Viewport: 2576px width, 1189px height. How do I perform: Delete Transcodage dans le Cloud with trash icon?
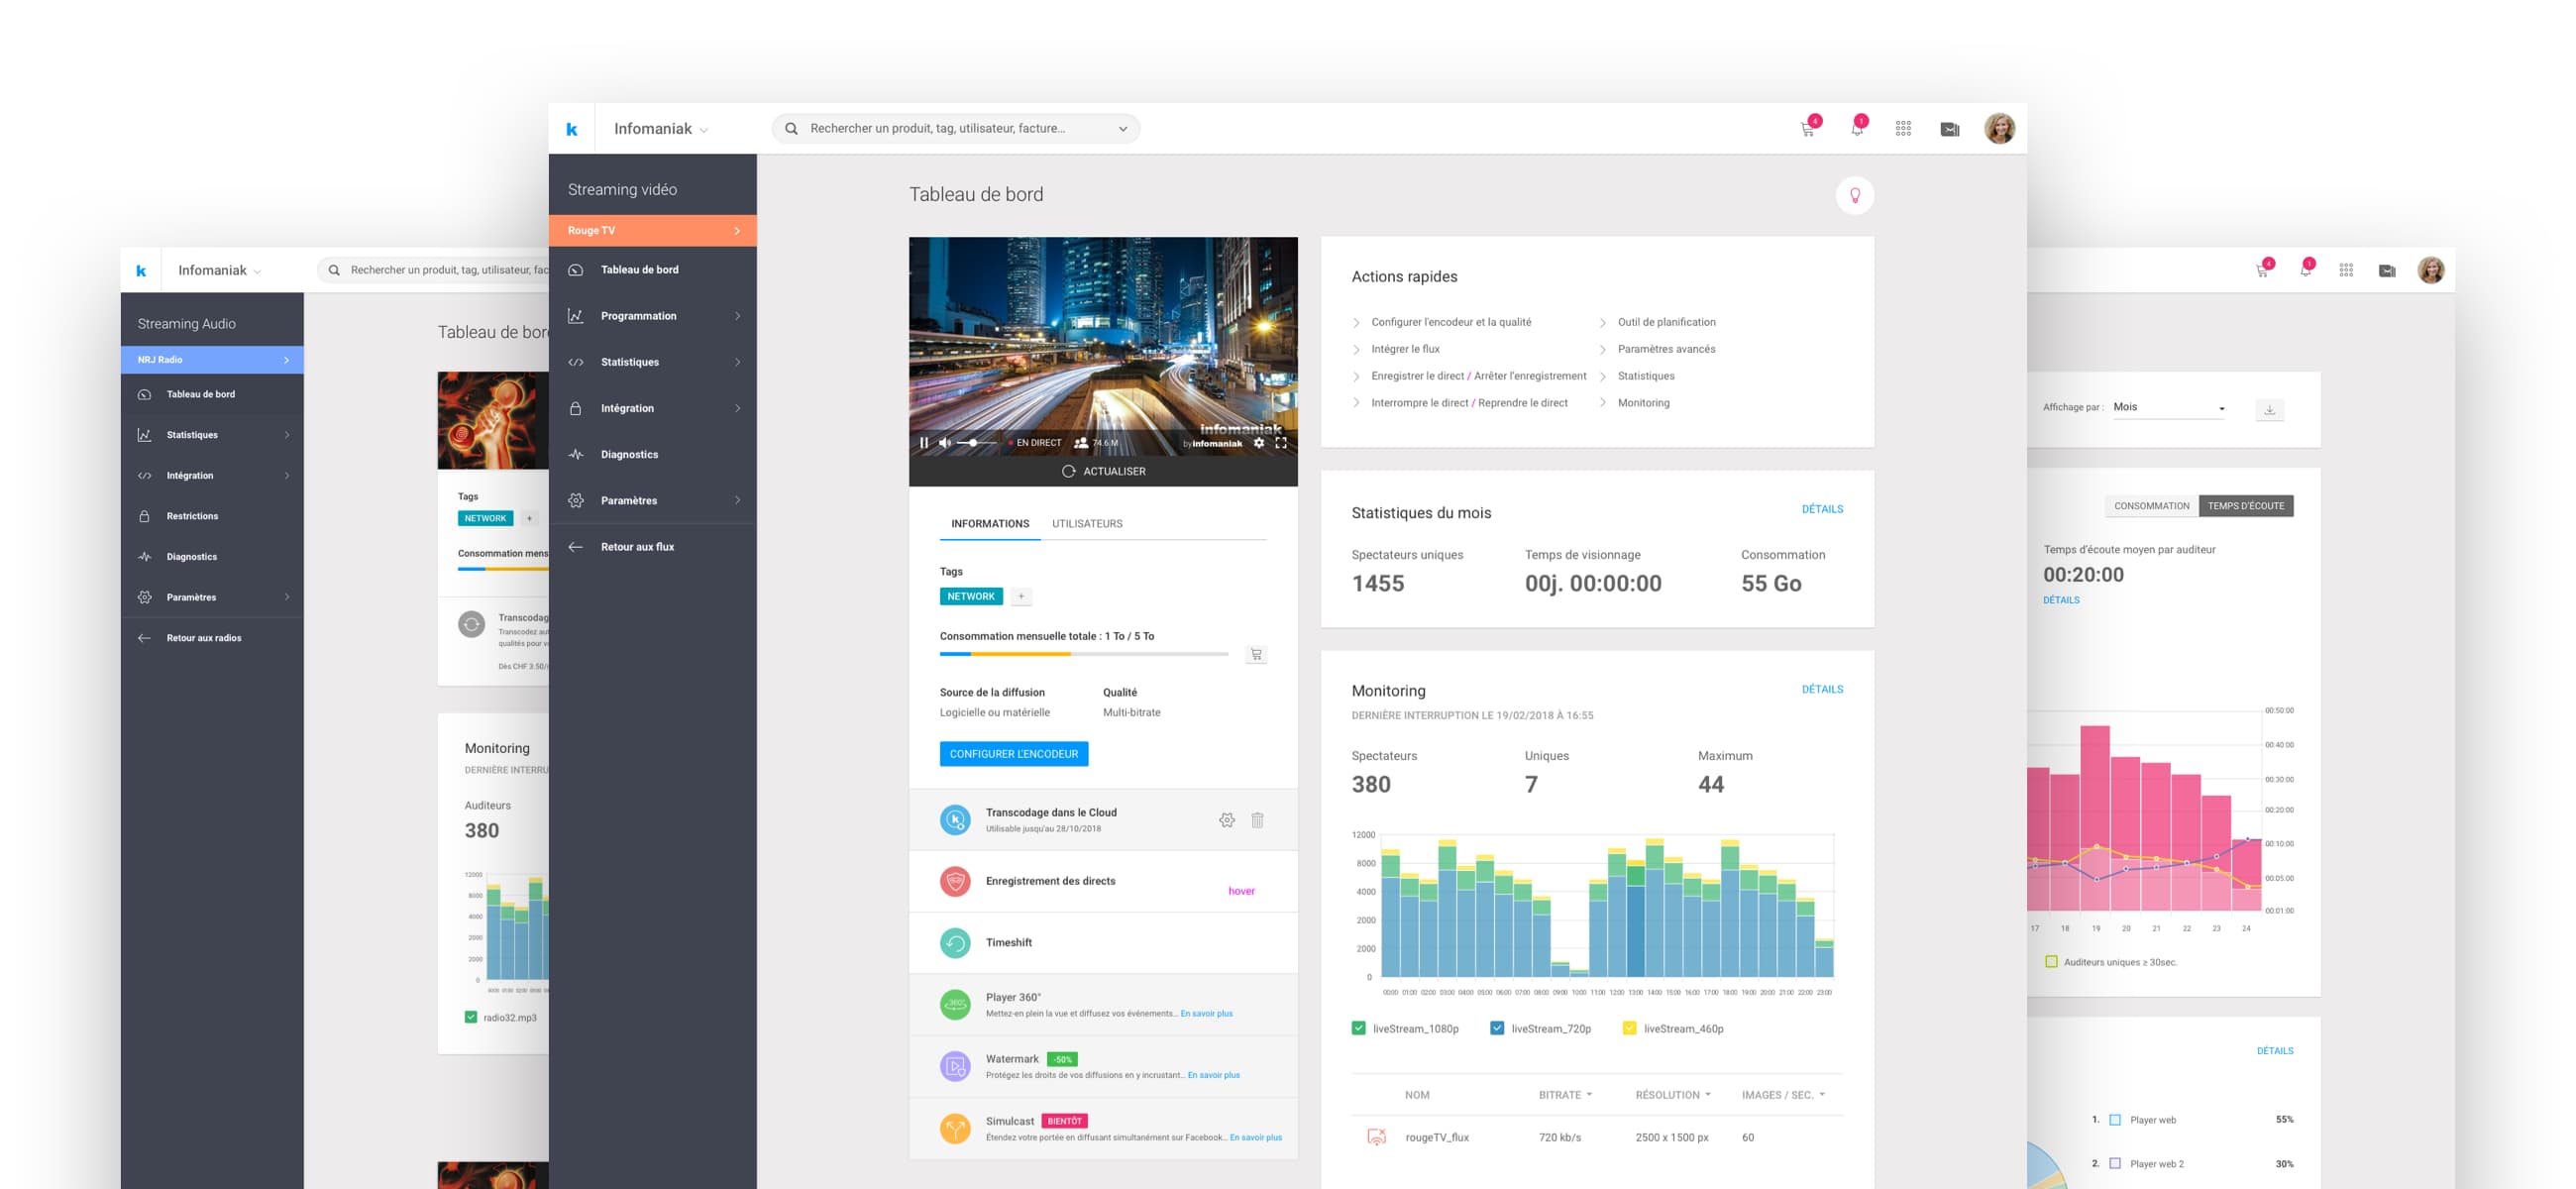tap(1257, 820)
